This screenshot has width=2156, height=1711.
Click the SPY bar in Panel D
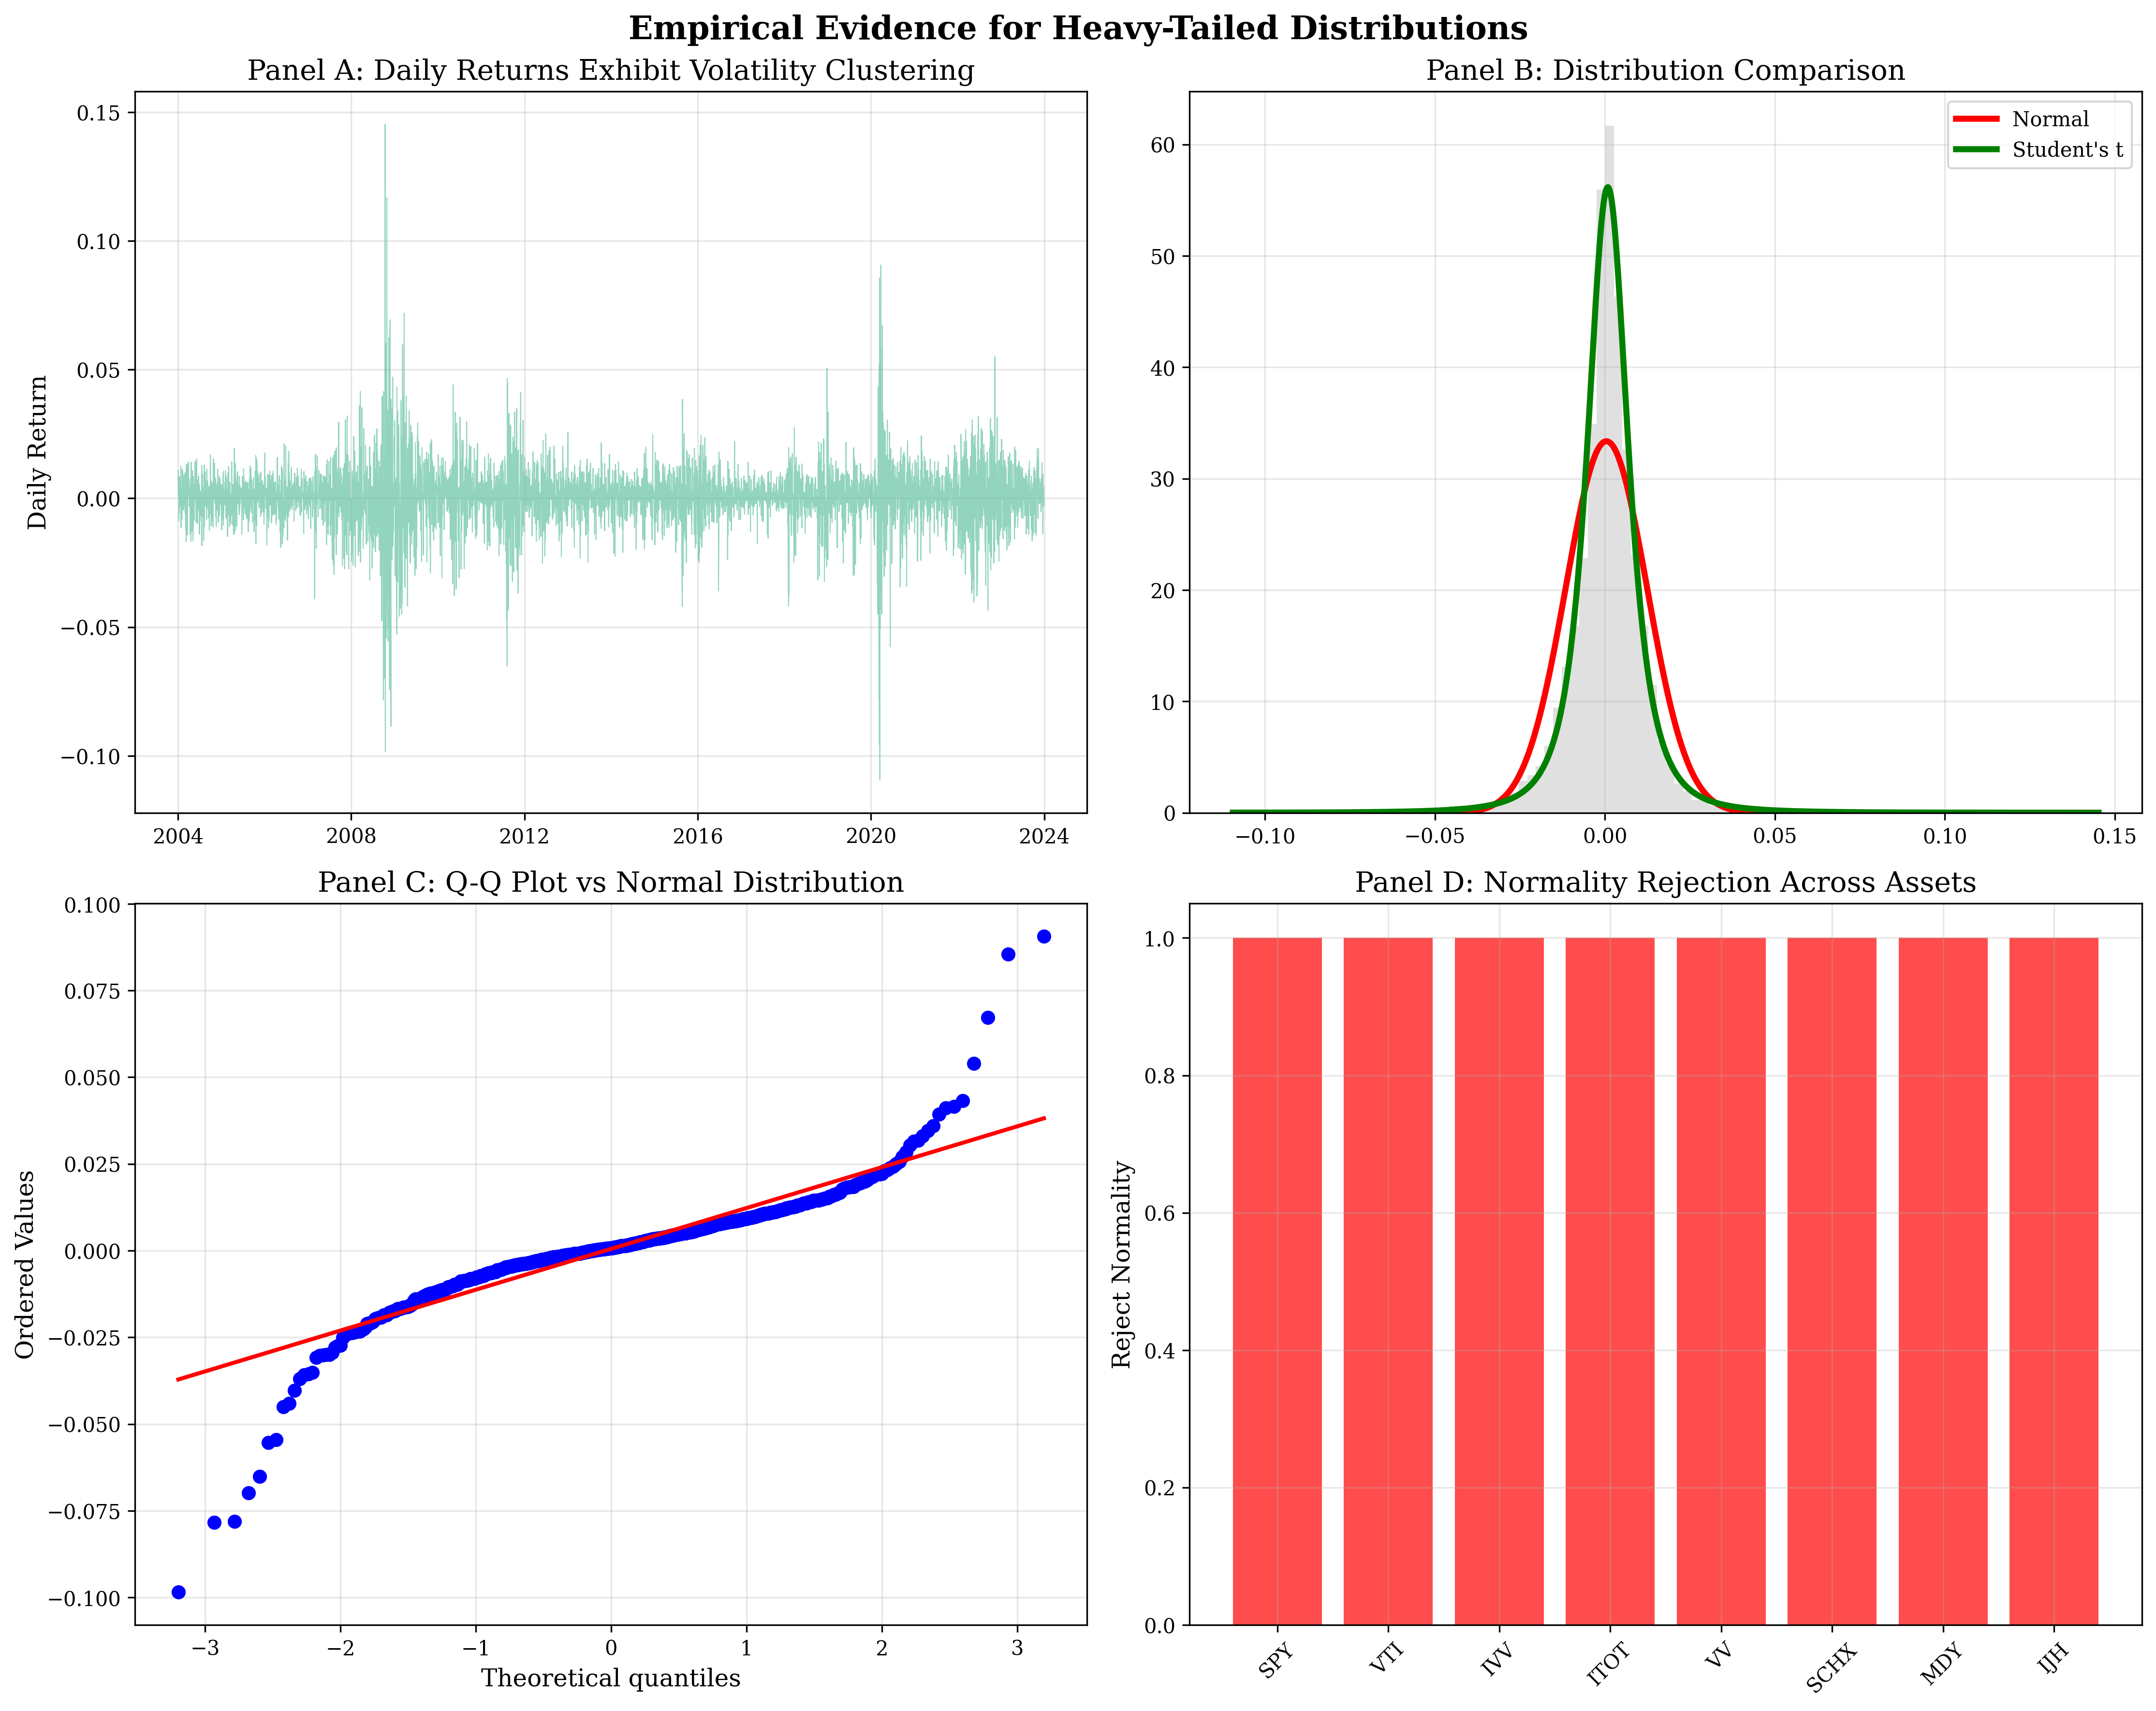1277,1280
